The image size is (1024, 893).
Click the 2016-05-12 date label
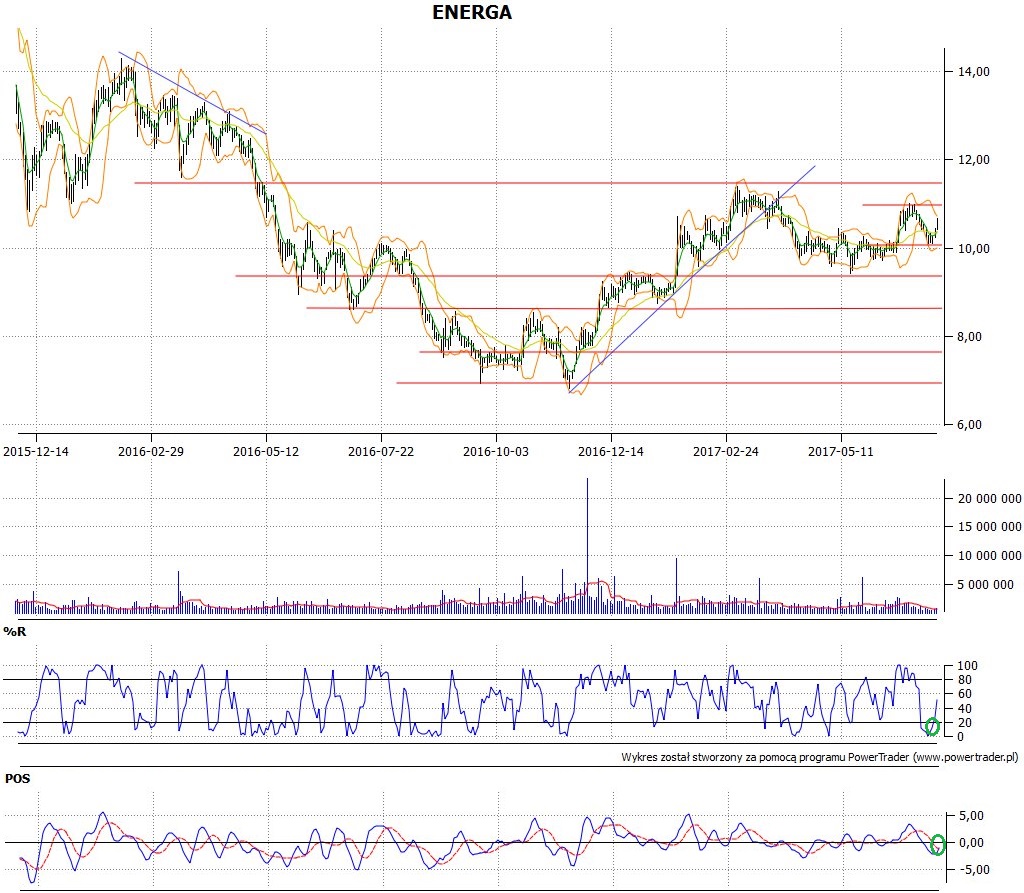[x=266, y=451]
